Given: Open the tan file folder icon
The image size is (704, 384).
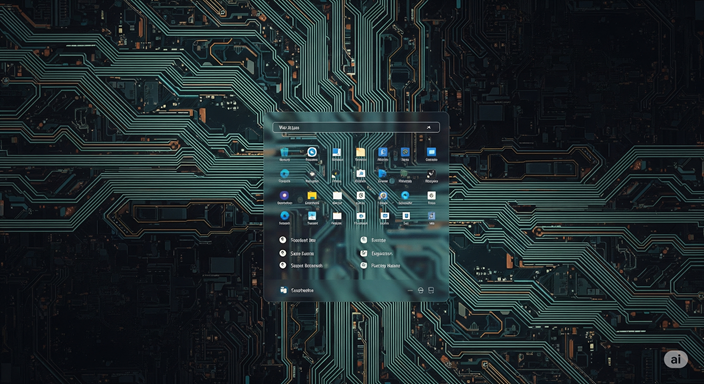Looking at the screenshot, I should coord(360,152).
